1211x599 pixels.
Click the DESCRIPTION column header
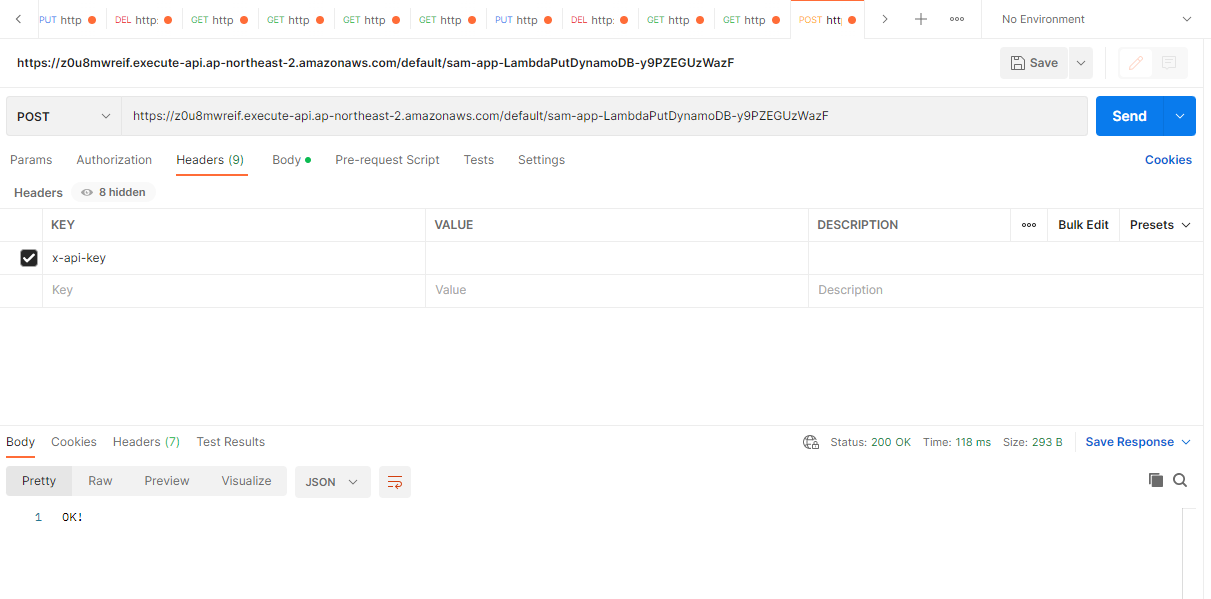pos(858,225)
